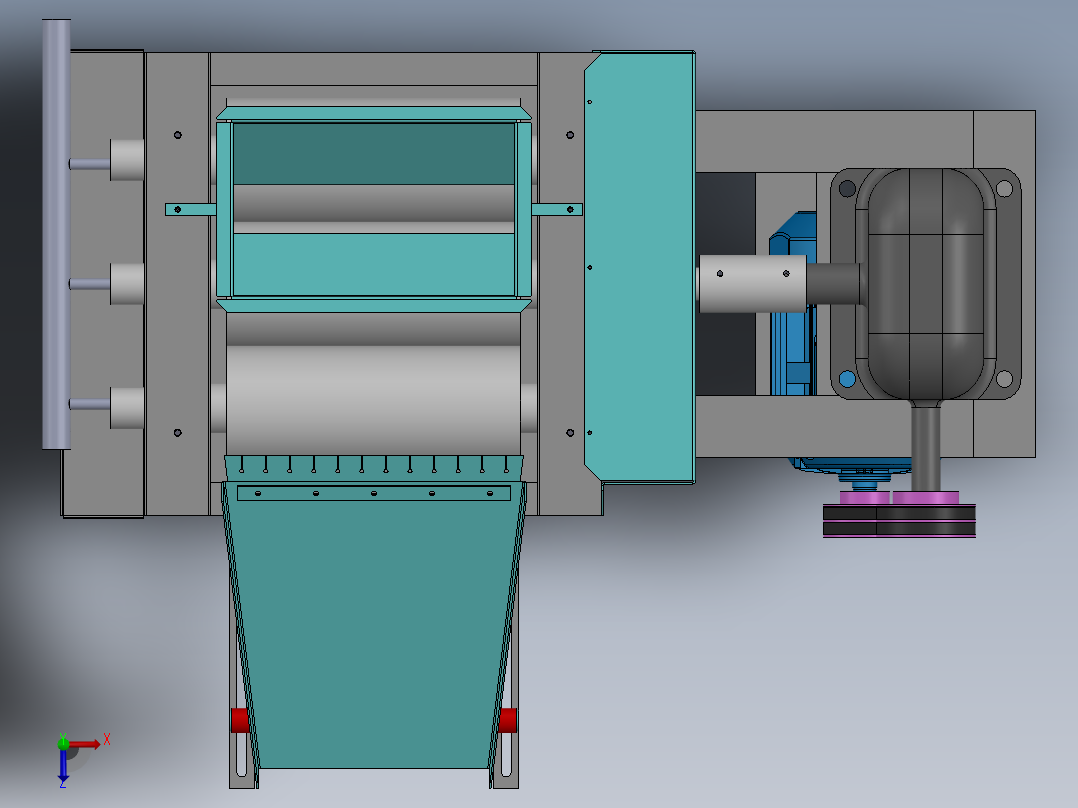Select the dark rounded gearbox housing
This screenshot has width=1078, height=808.
pos(926,284)
